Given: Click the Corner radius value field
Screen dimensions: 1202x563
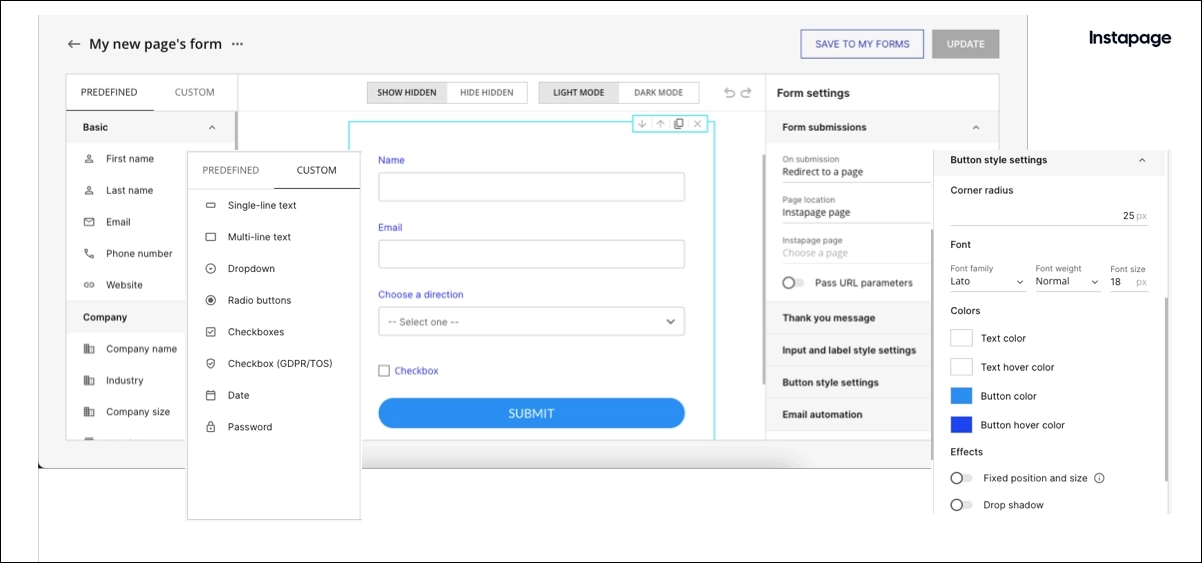Looking at the screenshot, I should 1049,215.
